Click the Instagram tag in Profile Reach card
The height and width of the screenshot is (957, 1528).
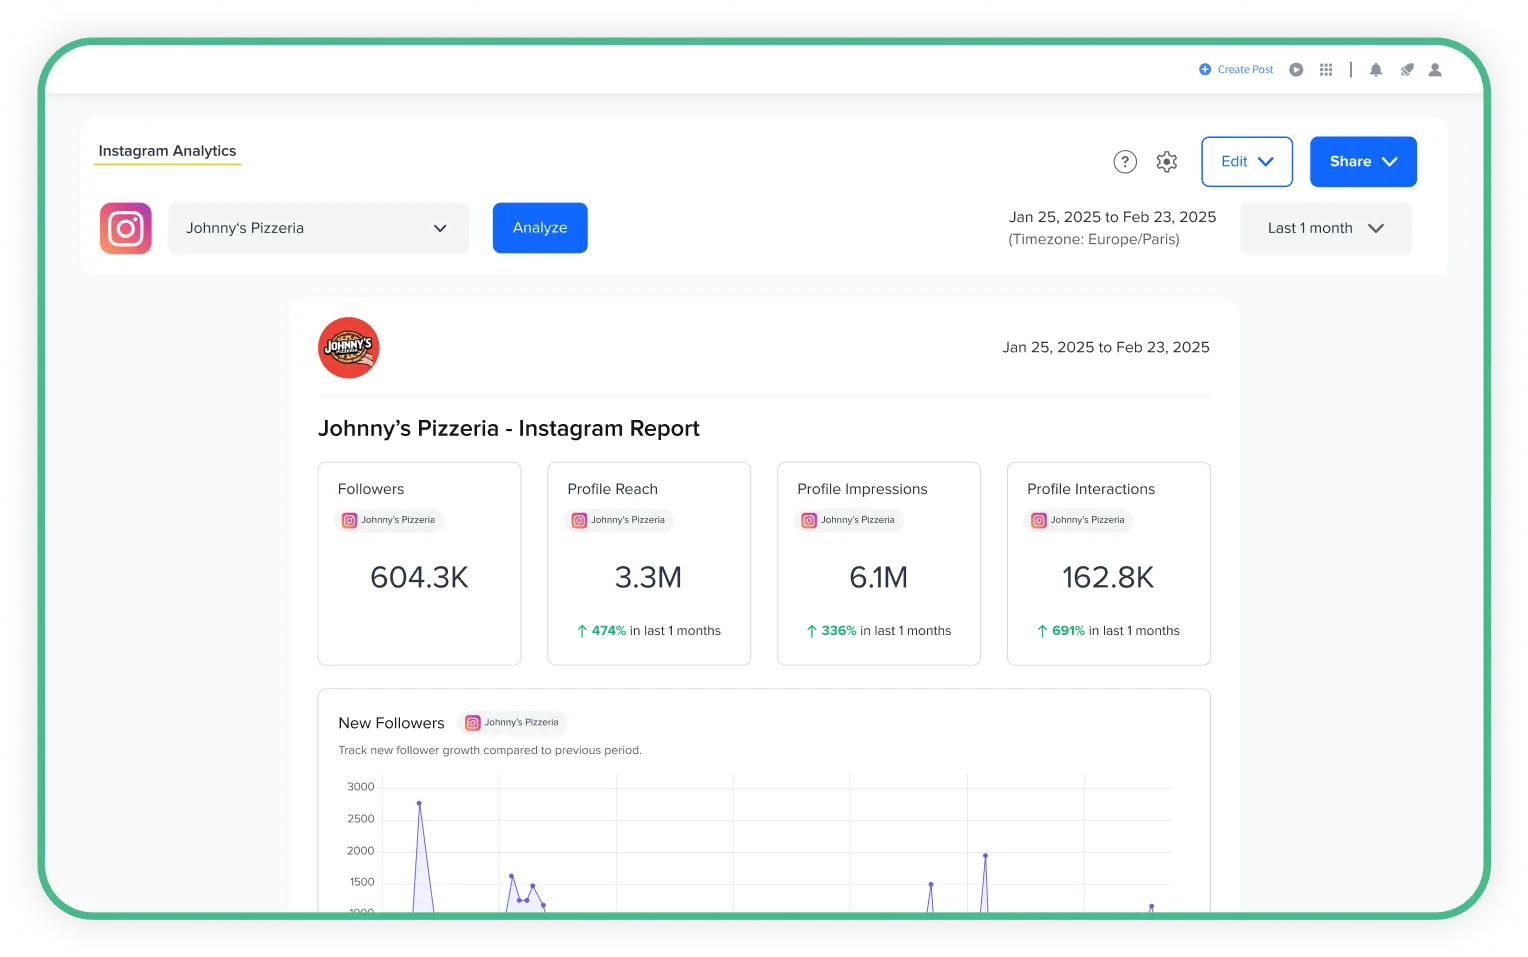[x=619, y=520]
